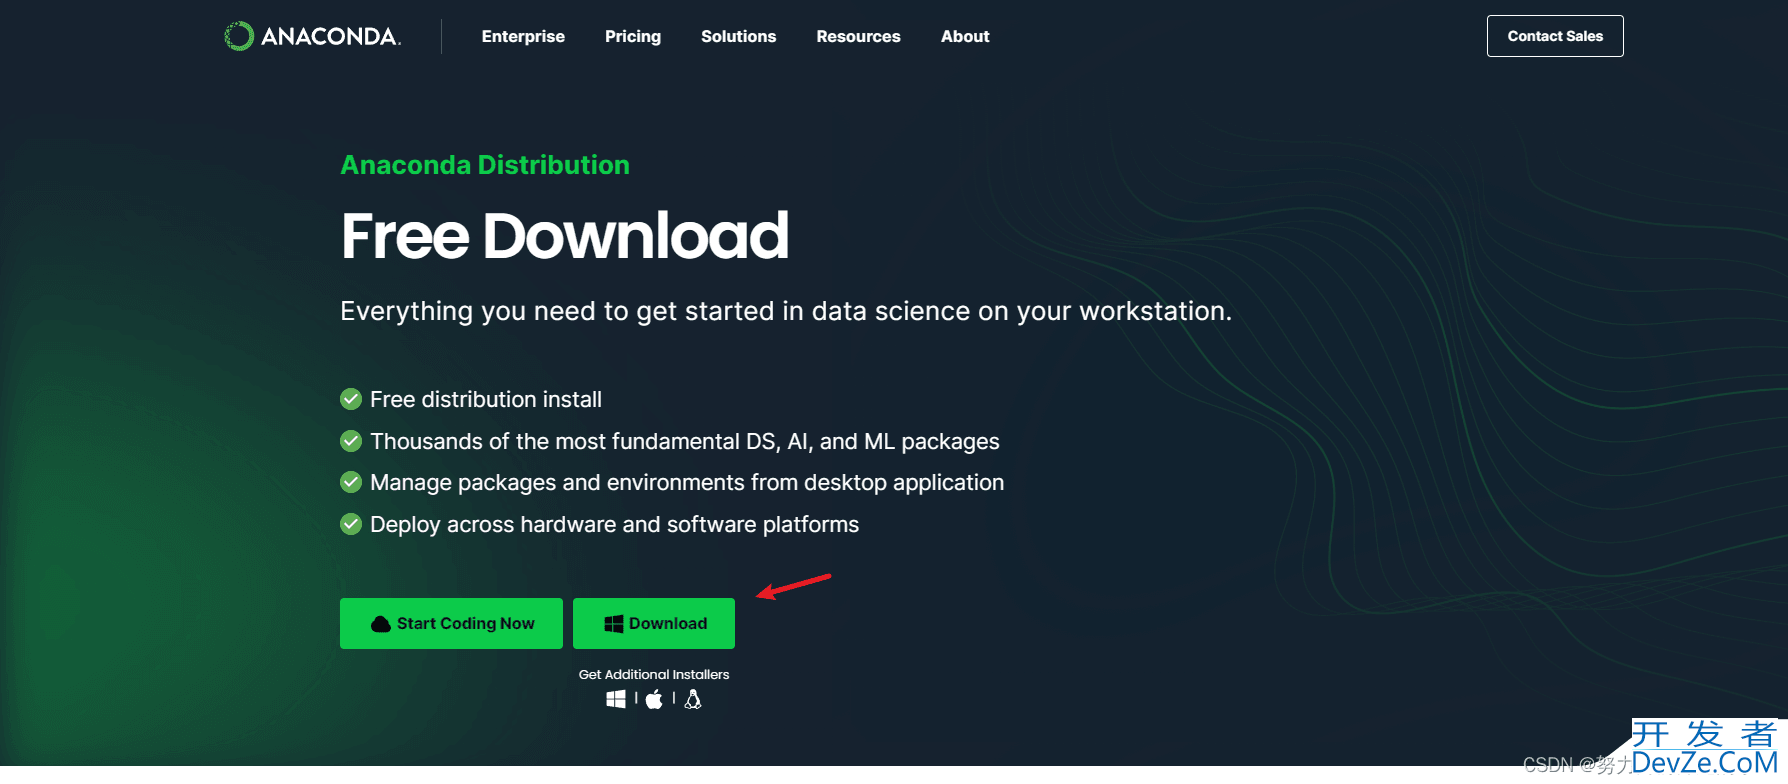Open the Windows additional installer icon
Screen dimensions: 1788x784
616,699
